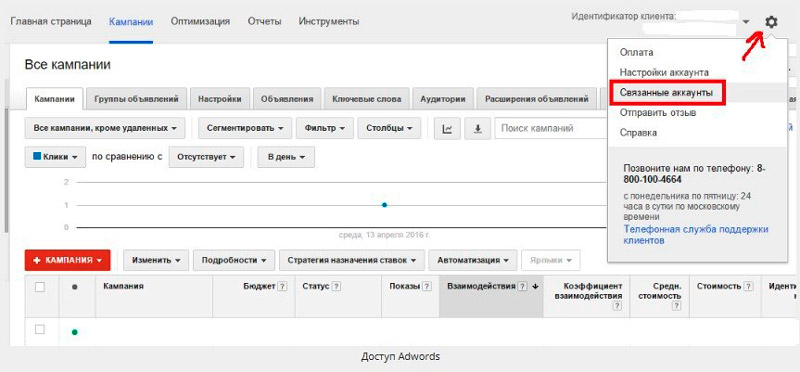Open the Автоматизация dropdown

tap(473, 260)
